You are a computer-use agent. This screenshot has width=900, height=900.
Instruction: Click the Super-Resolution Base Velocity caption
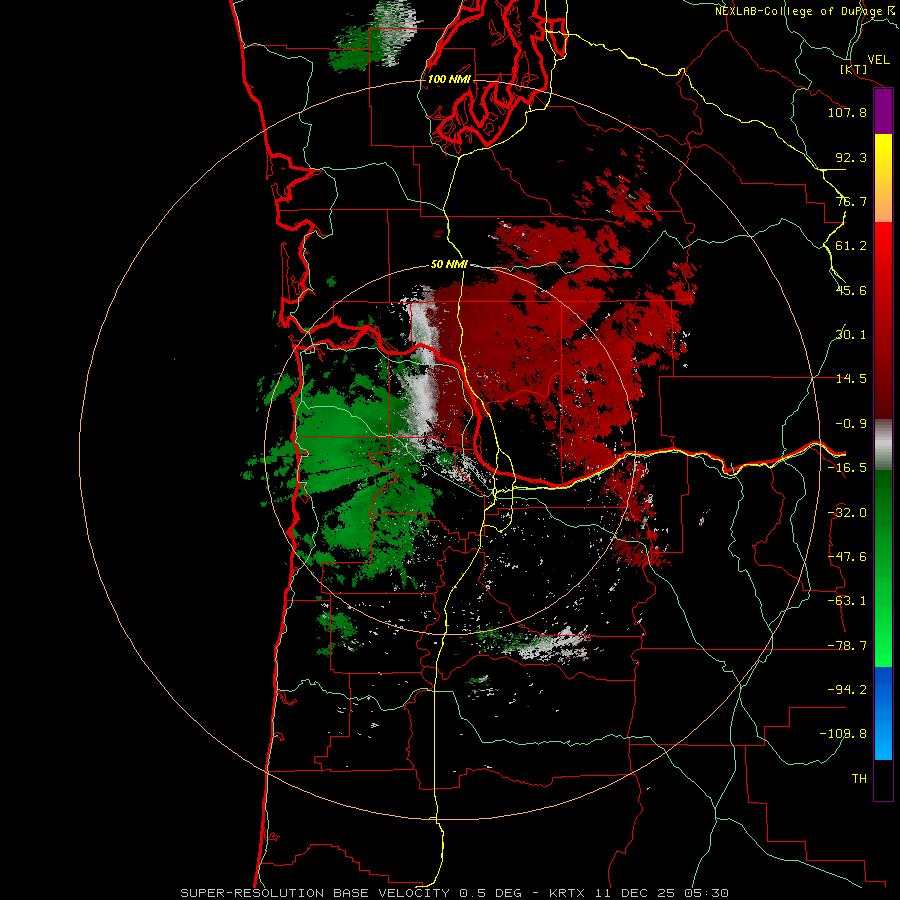point(455,893)
